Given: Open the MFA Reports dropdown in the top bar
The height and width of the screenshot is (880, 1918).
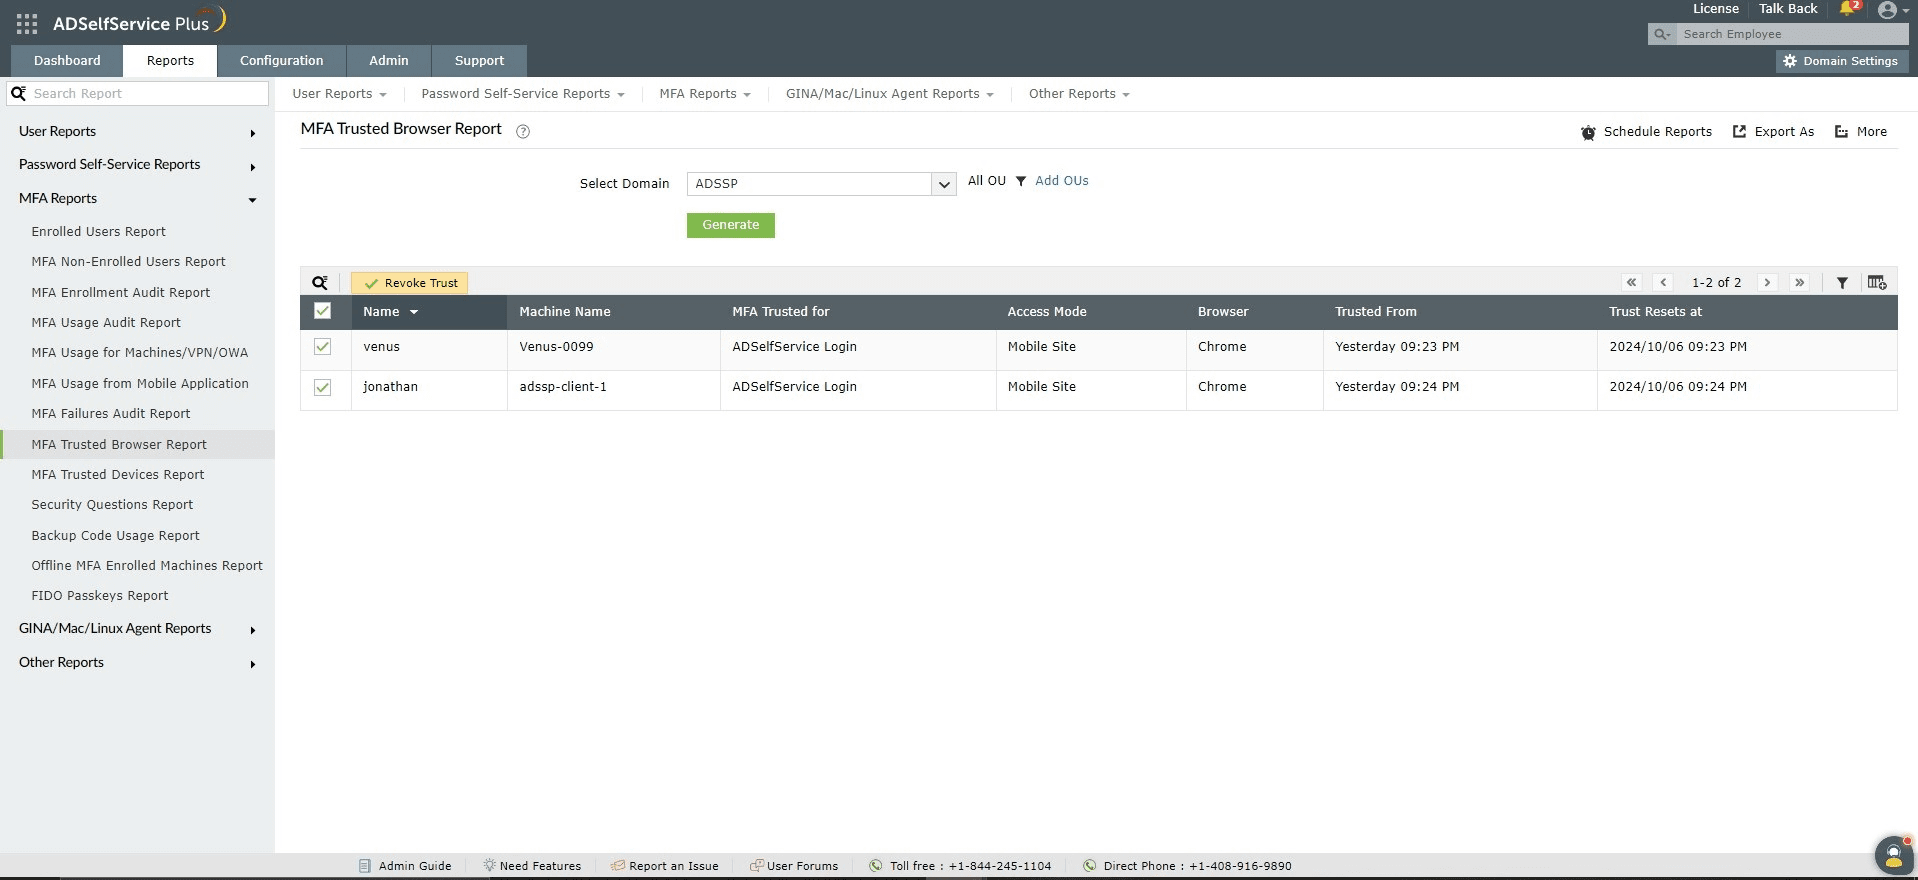Looking at the screenshot, I should point(705,94).
